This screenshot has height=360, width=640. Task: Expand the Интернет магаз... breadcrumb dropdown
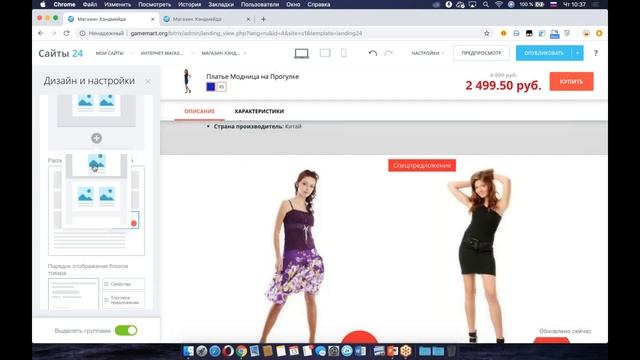point(192,53)
